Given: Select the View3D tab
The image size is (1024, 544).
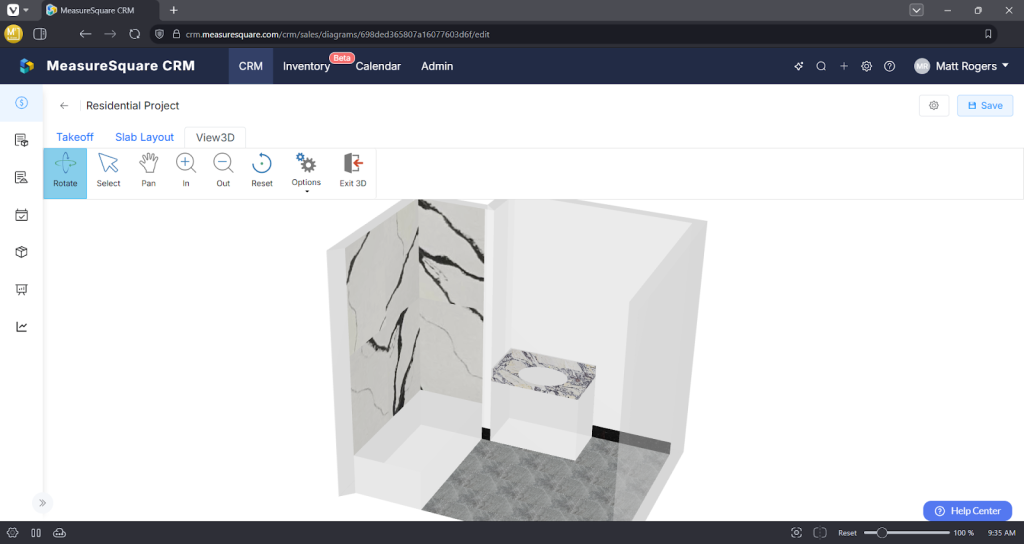Looking at the screenshot, I should (215, 137).
